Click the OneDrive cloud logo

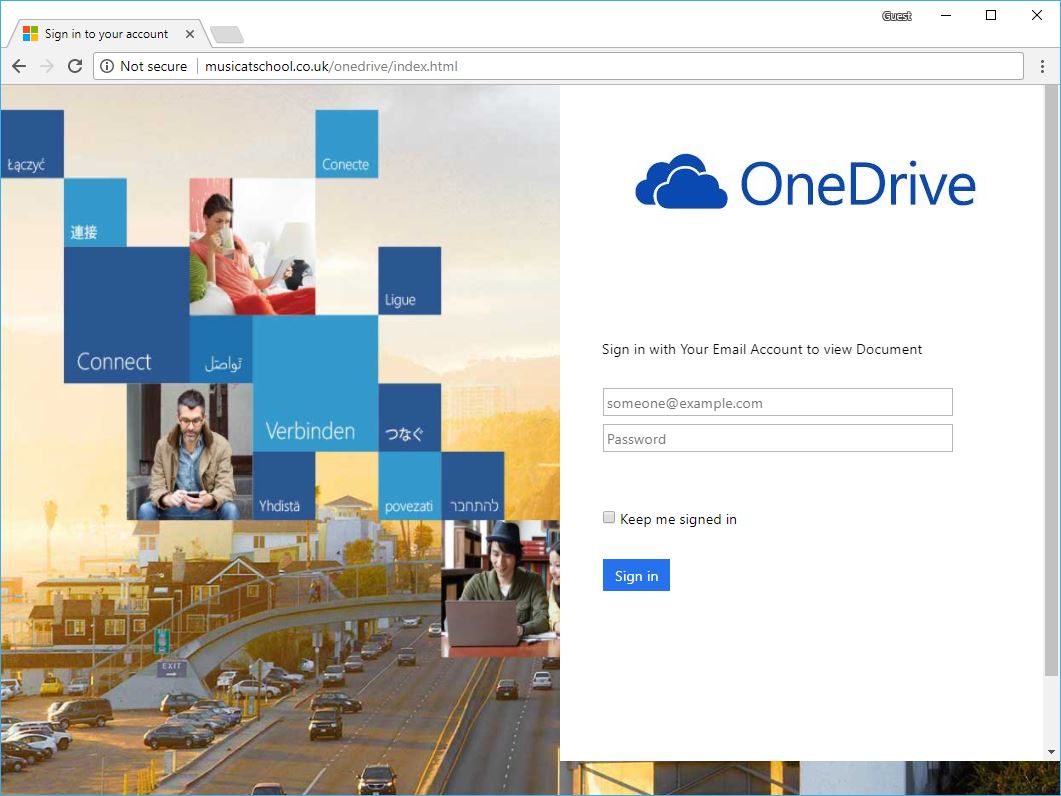point(681,181)
